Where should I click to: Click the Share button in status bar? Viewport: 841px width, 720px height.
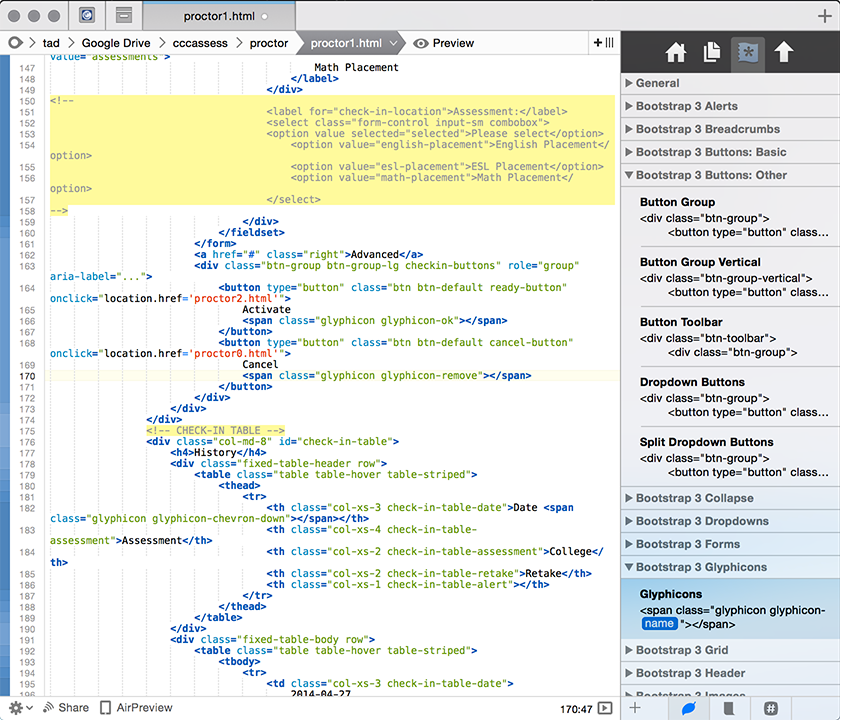(65, 708)
